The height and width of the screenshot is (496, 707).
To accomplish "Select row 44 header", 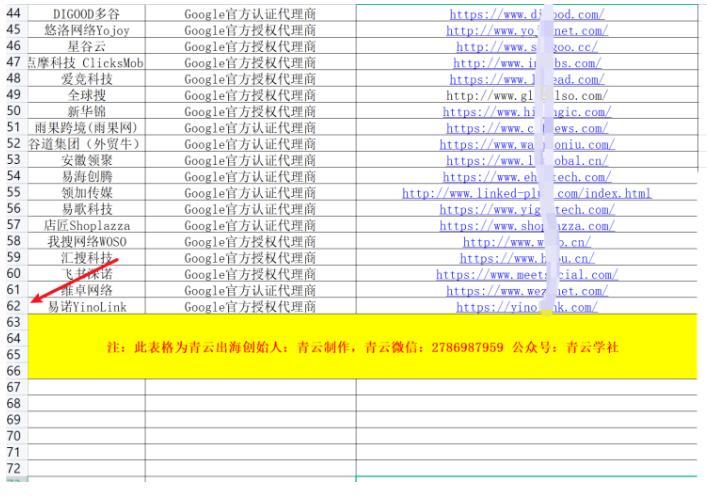I will pyautogui.click(x=13, y=14).
